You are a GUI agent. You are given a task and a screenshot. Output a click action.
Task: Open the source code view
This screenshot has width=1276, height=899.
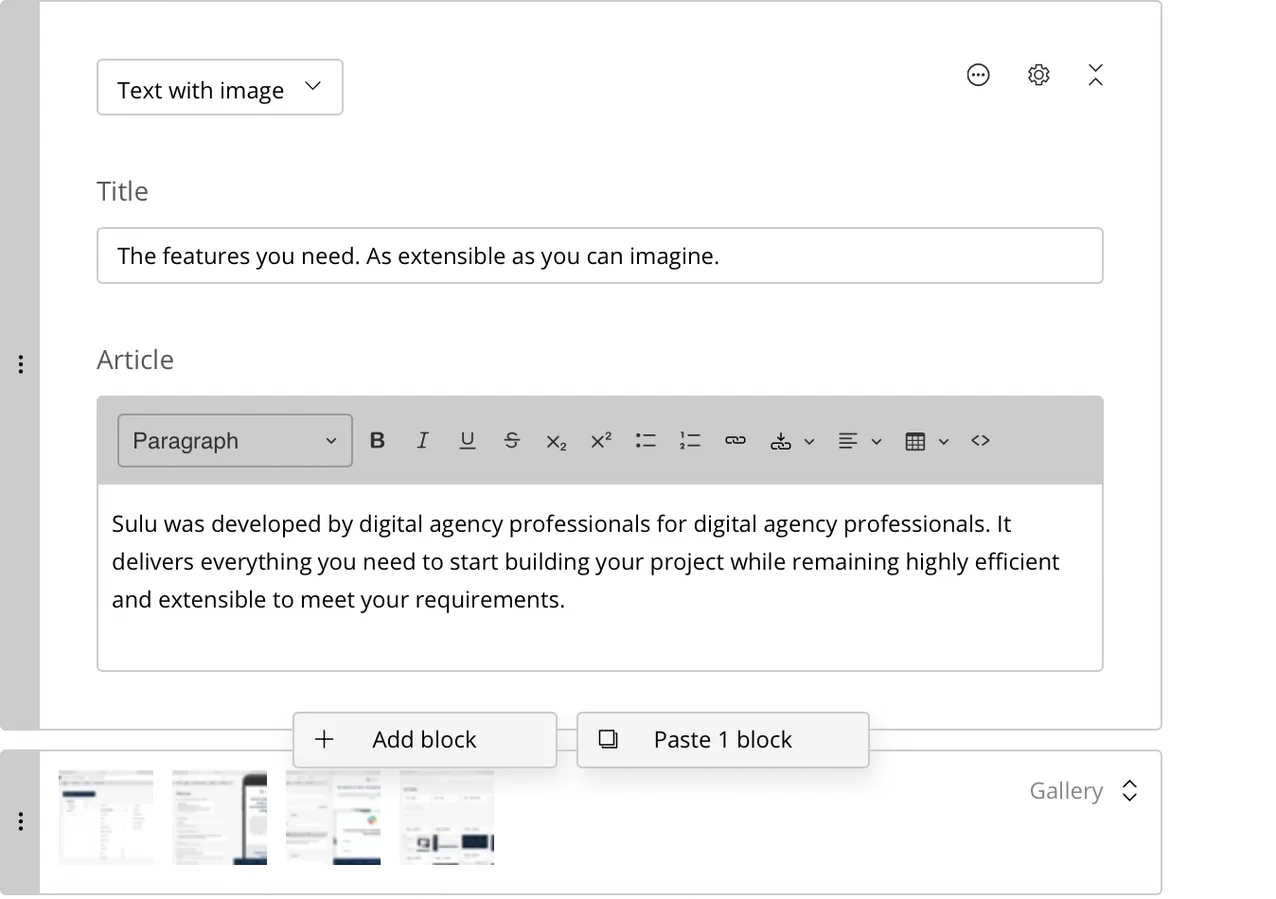coord(980,441)
